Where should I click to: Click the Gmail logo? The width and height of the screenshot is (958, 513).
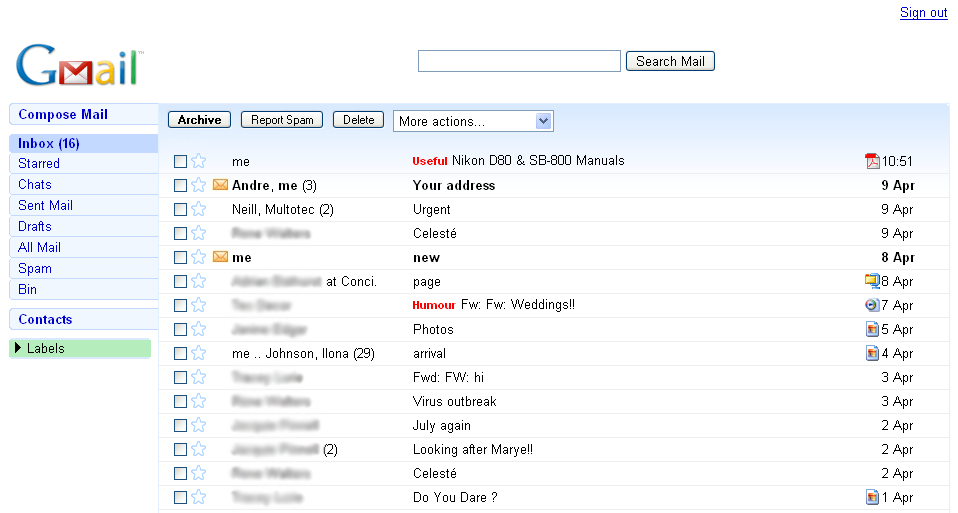79,65
